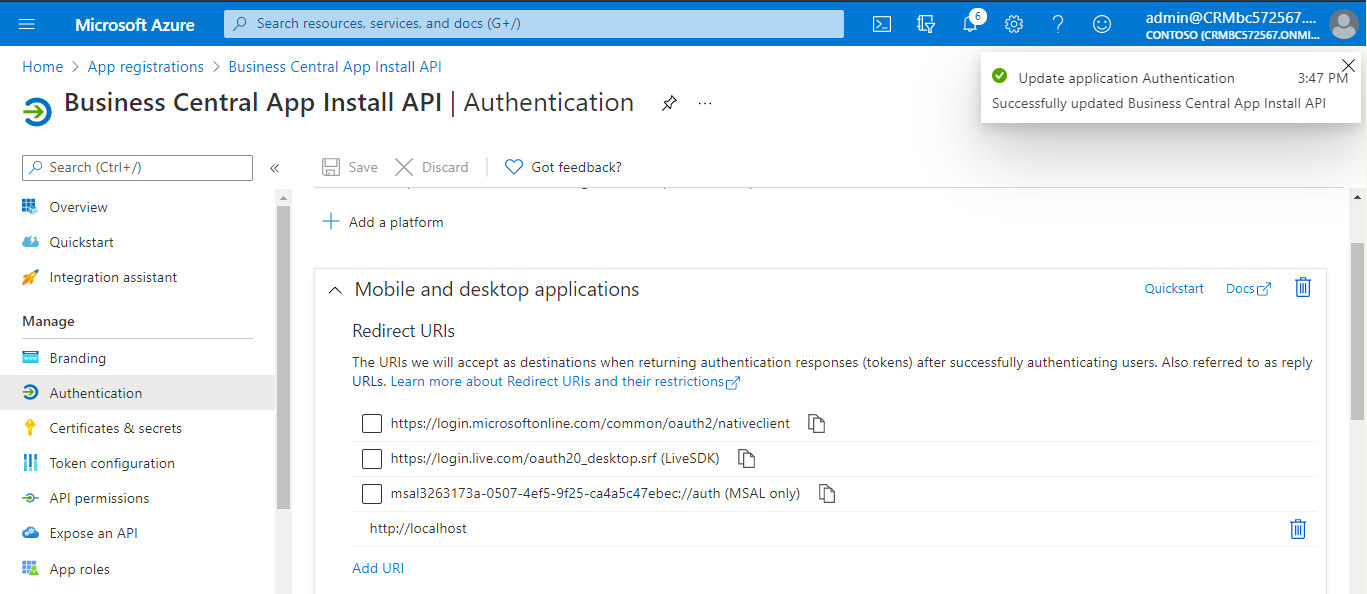Check the LiveSDK redirect URI checkbox

point(371,458)
